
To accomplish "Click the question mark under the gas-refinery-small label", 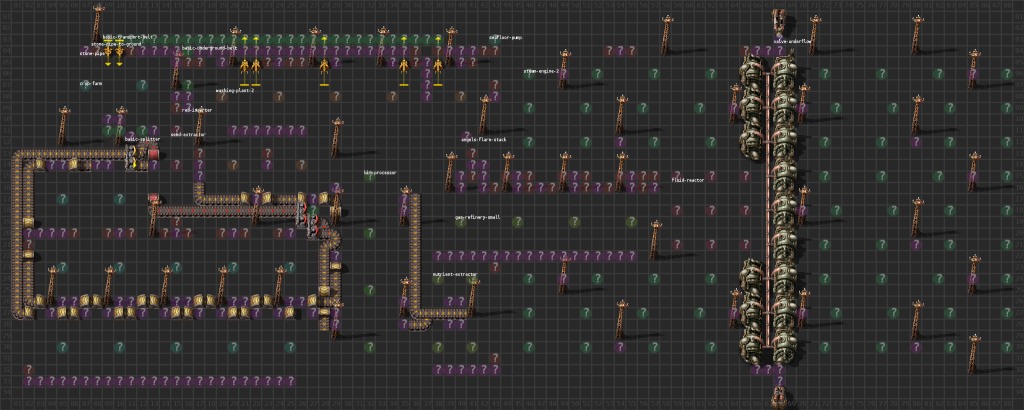I will click(461, 222).
